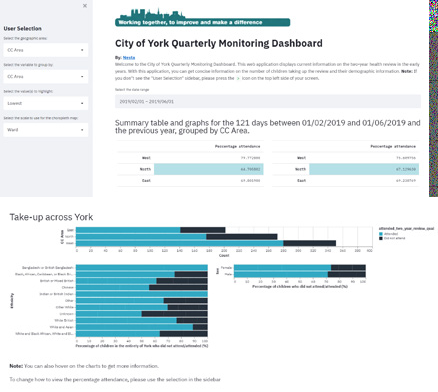Click the East row in the right summary table
This screenshot has height=392, width=438.
click(345, 180)
